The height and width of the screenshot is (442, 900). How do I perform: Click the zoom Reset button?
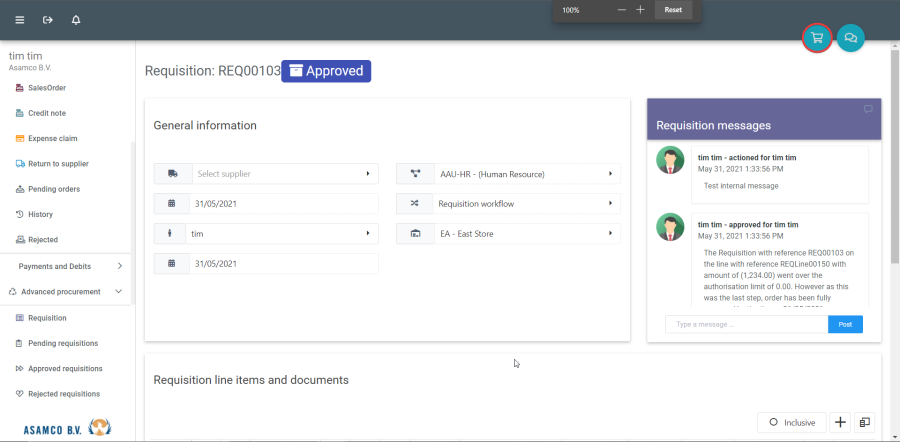(673, 10)
